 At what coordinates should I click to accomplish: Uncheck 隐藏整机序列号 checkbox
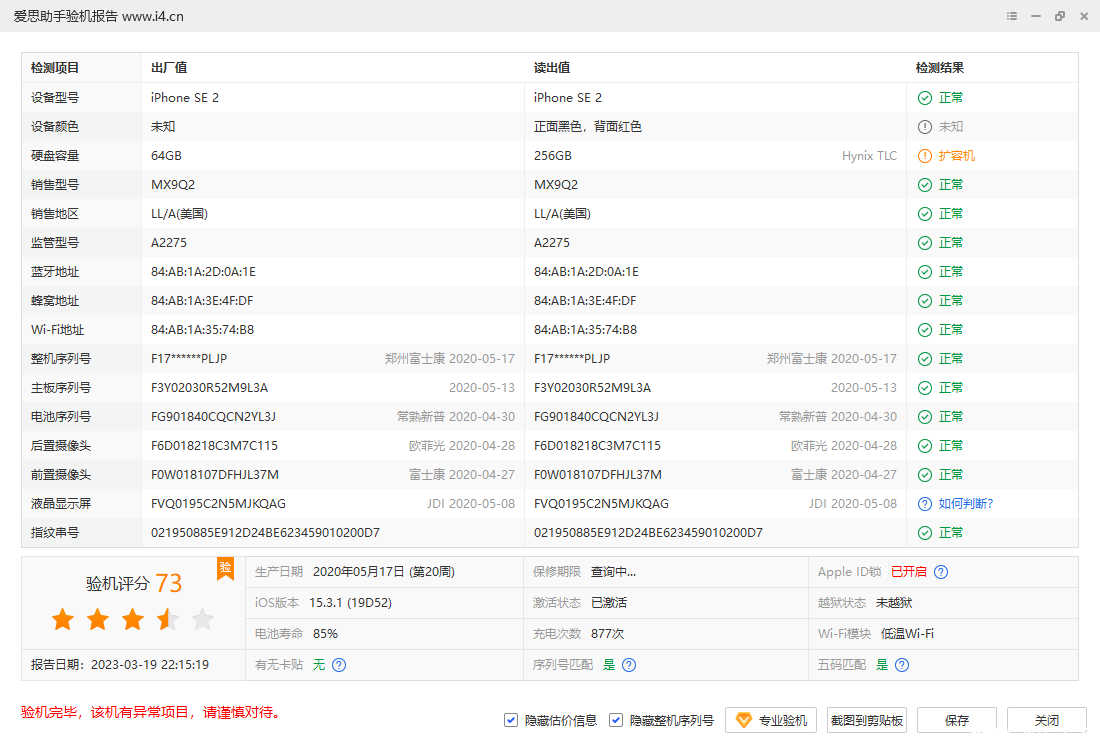[616, 720]
